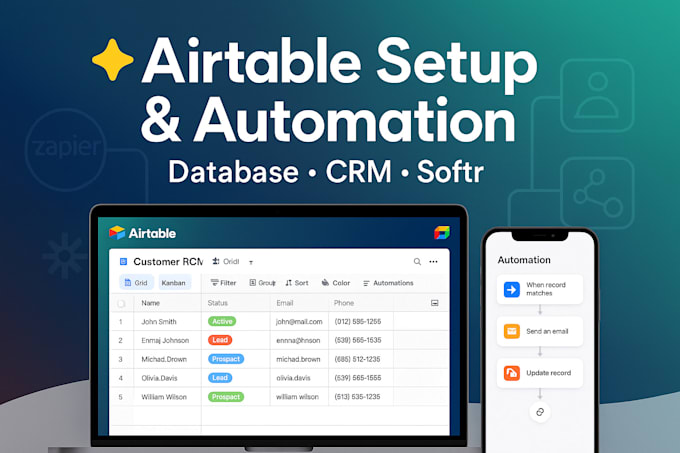Click the Airtable logo in laptop header
680x453 pixels.
pyautogui.click(x=143, y=233)
